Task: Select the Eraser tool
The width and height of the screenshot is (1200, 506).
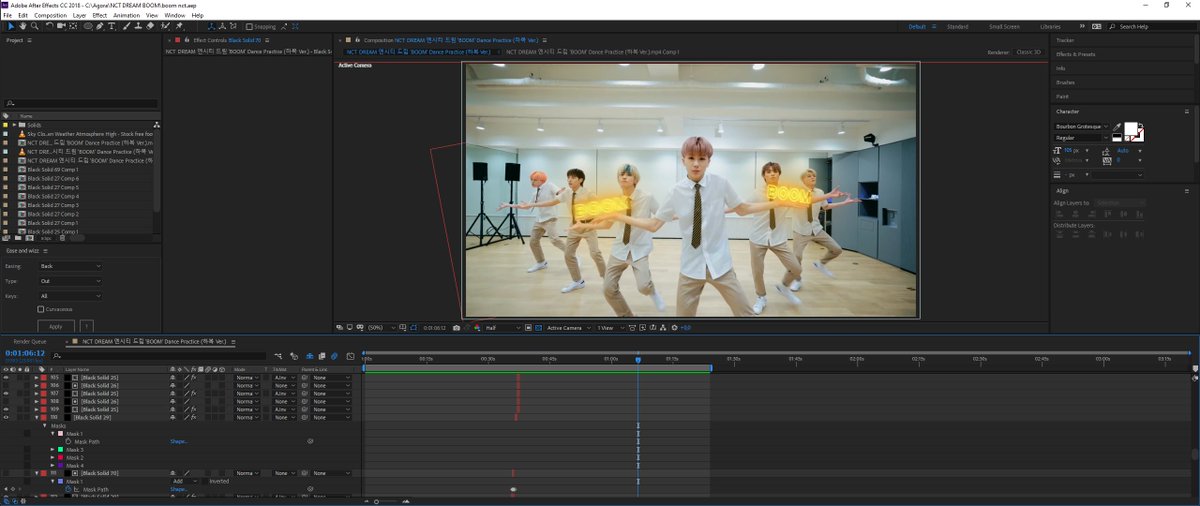Action: 150,26
